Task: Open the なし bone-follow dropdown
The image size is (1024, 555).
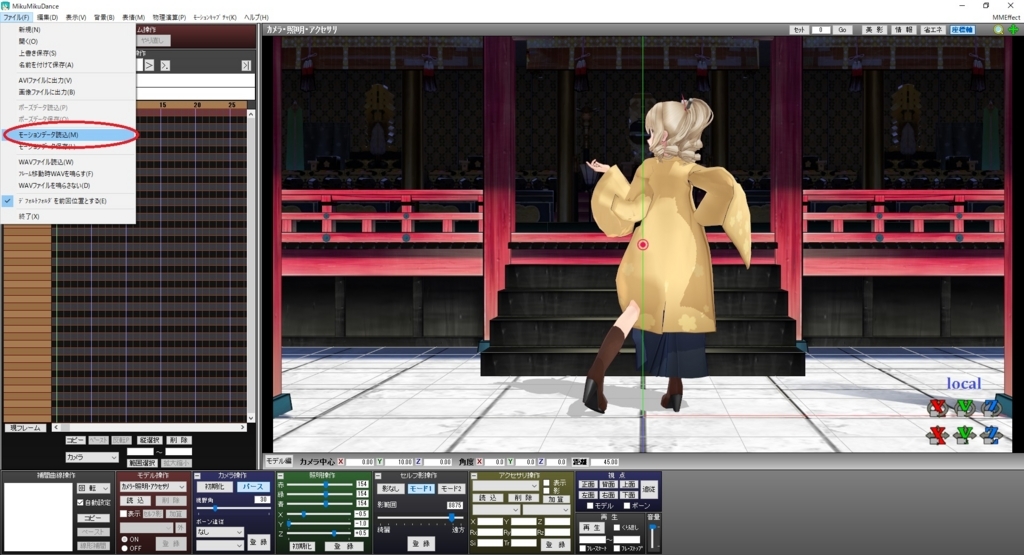Action: (219, 532)
